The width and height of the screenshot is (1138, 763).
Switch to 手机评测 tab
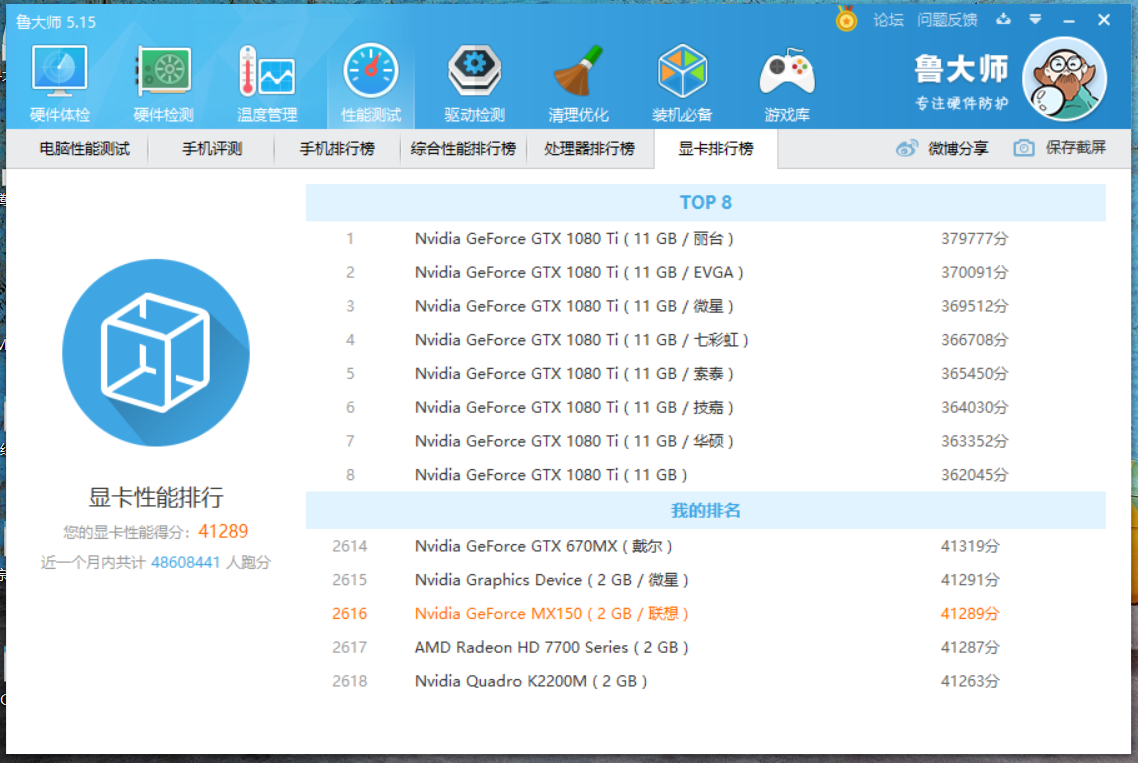(212, 149)
